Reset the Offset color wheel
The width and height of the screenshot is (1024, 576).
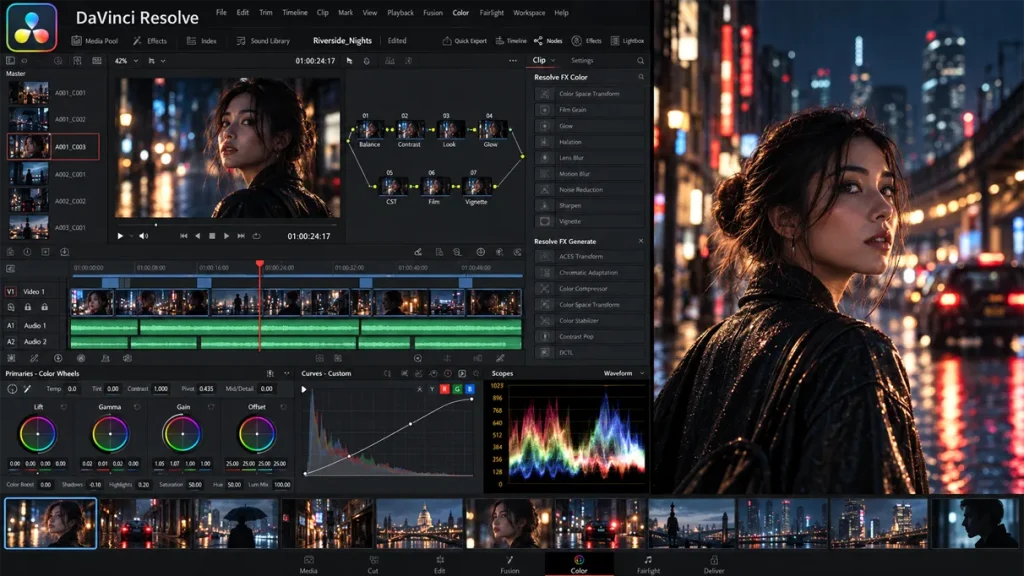point(283,407)
